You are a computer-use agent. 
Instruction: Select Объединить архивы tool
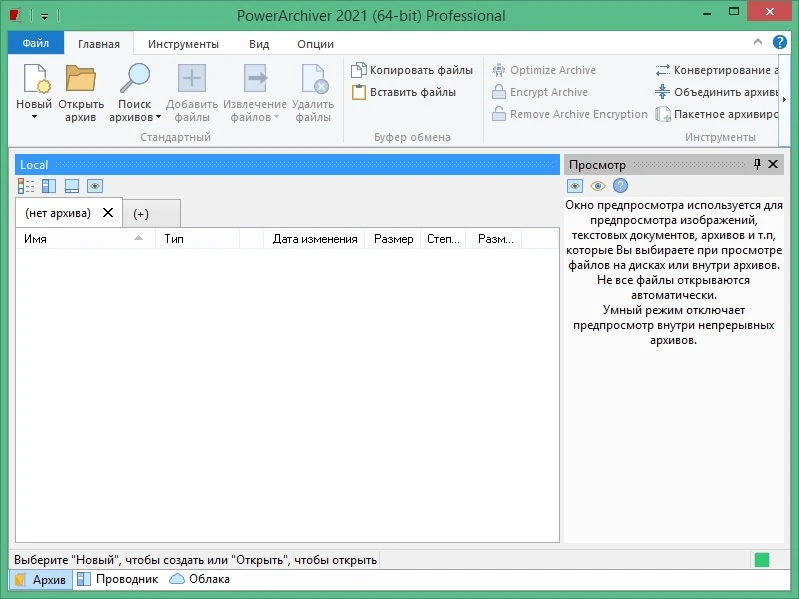coord(717,92)
